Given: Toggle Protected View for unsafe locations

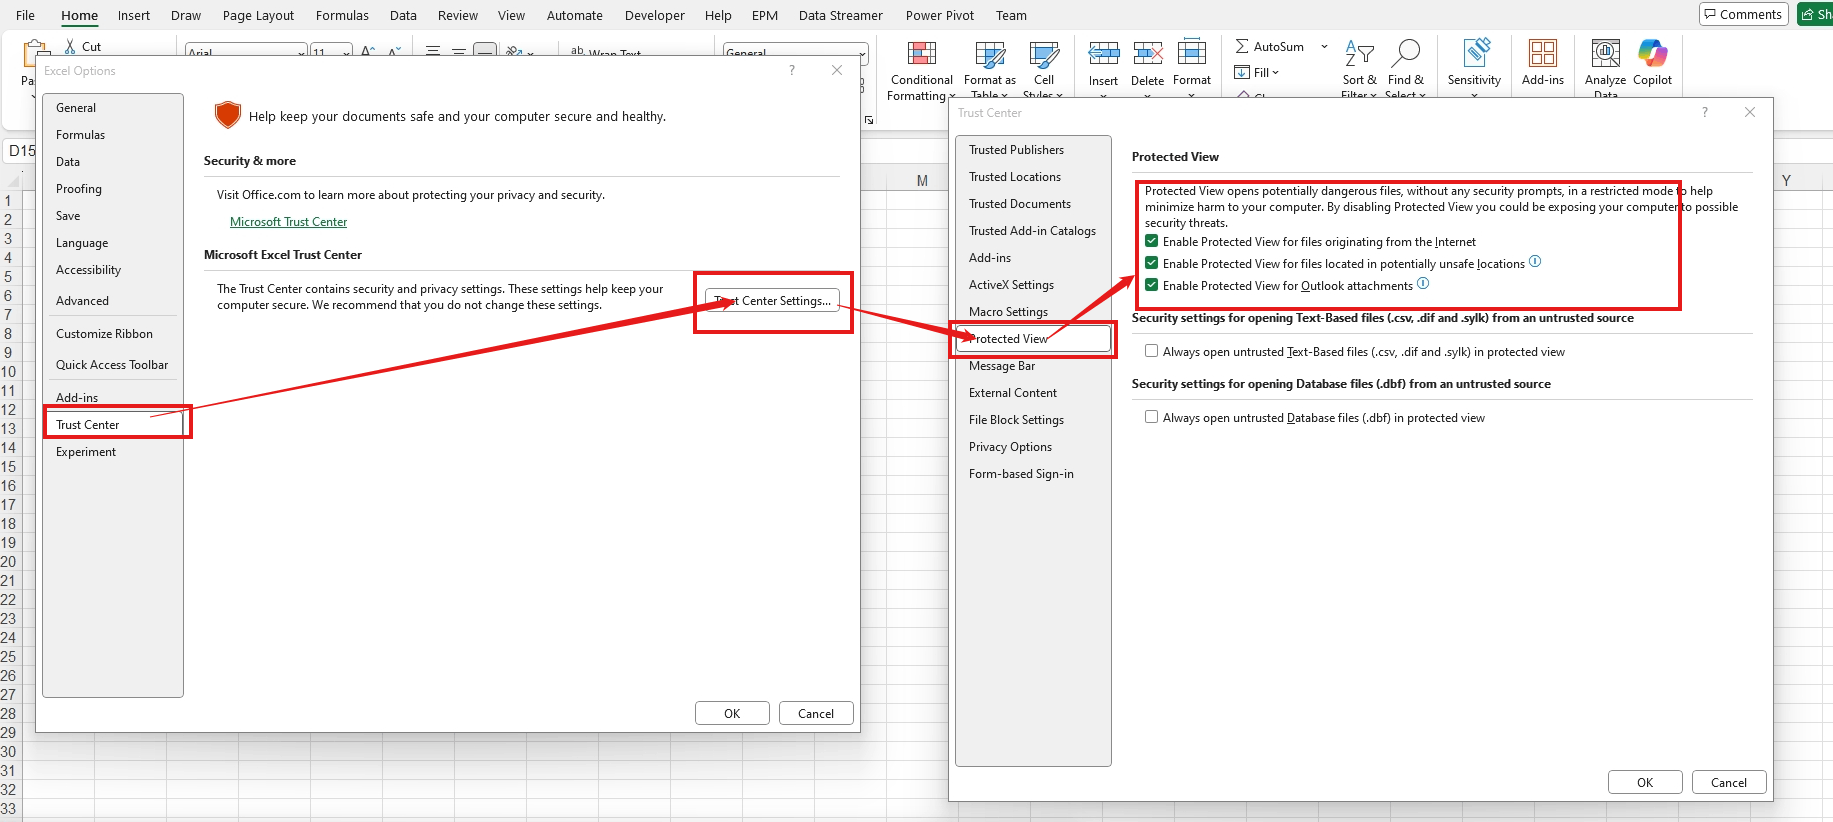Looking at the screenshot, I should [1152, 263].
